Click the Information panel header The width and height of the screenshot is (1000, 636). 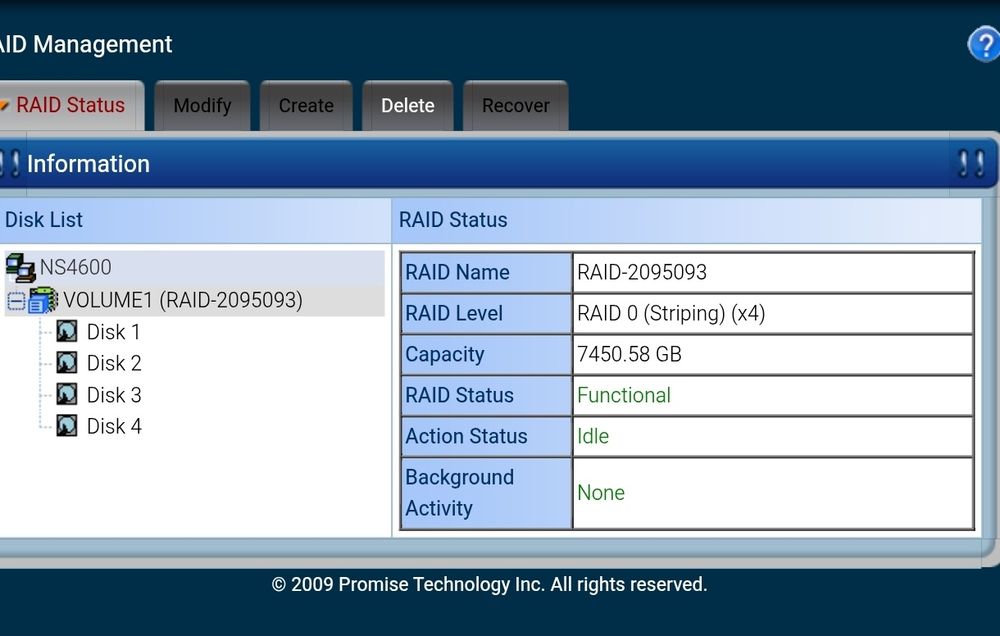[x=497, y=164]
